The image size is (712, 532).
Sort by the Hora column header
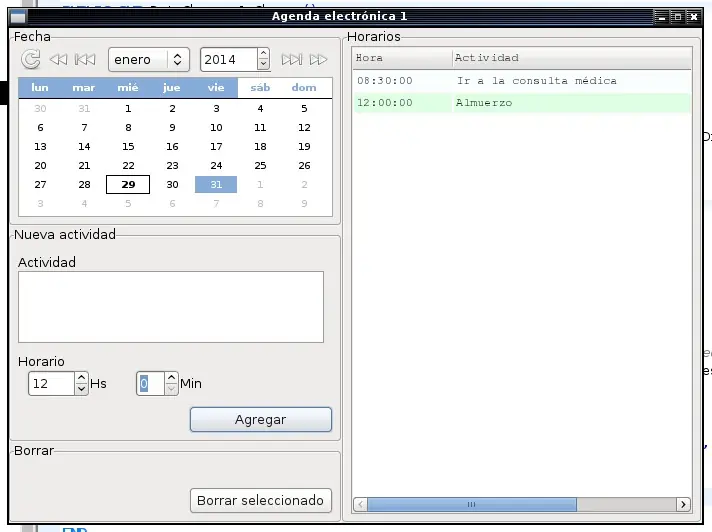coord(402,58)
